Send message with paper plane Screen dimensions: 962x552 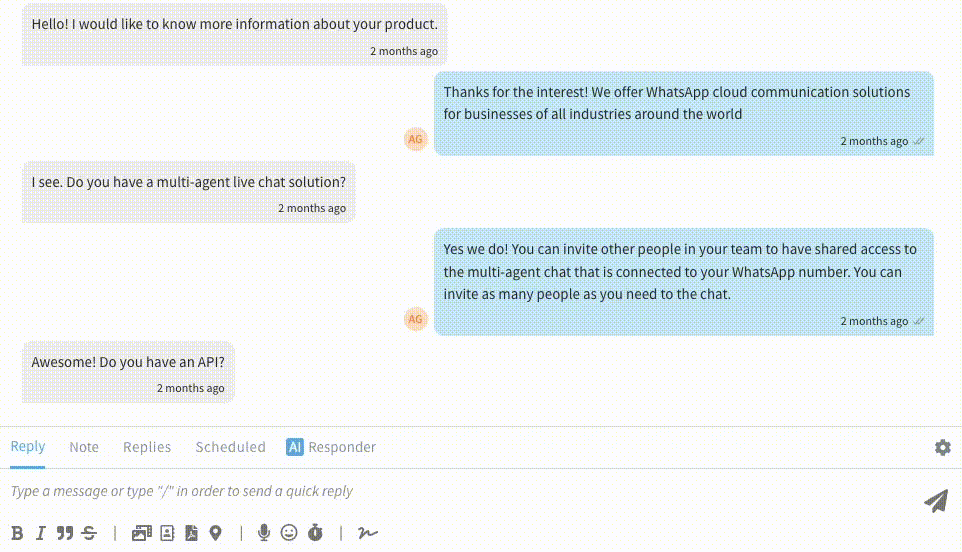(x=935, y=500)
